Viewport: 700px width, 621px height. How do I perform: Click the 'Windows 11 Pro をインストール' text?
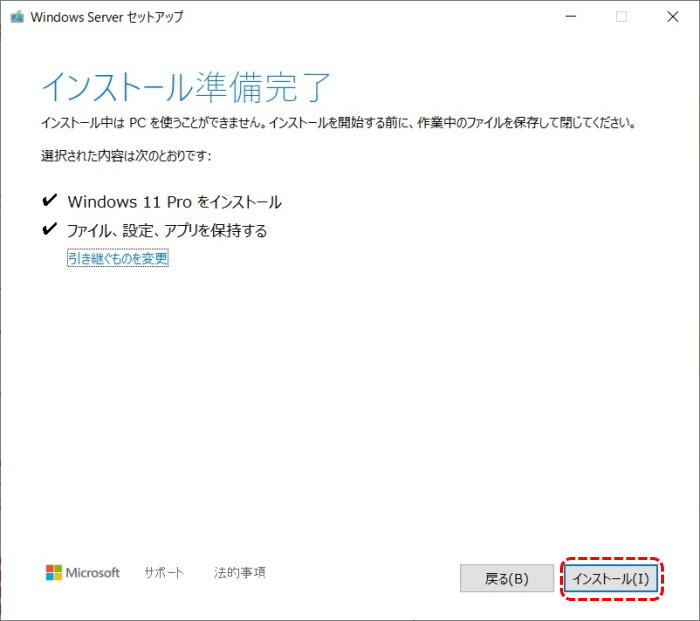[x=175, y=202]
